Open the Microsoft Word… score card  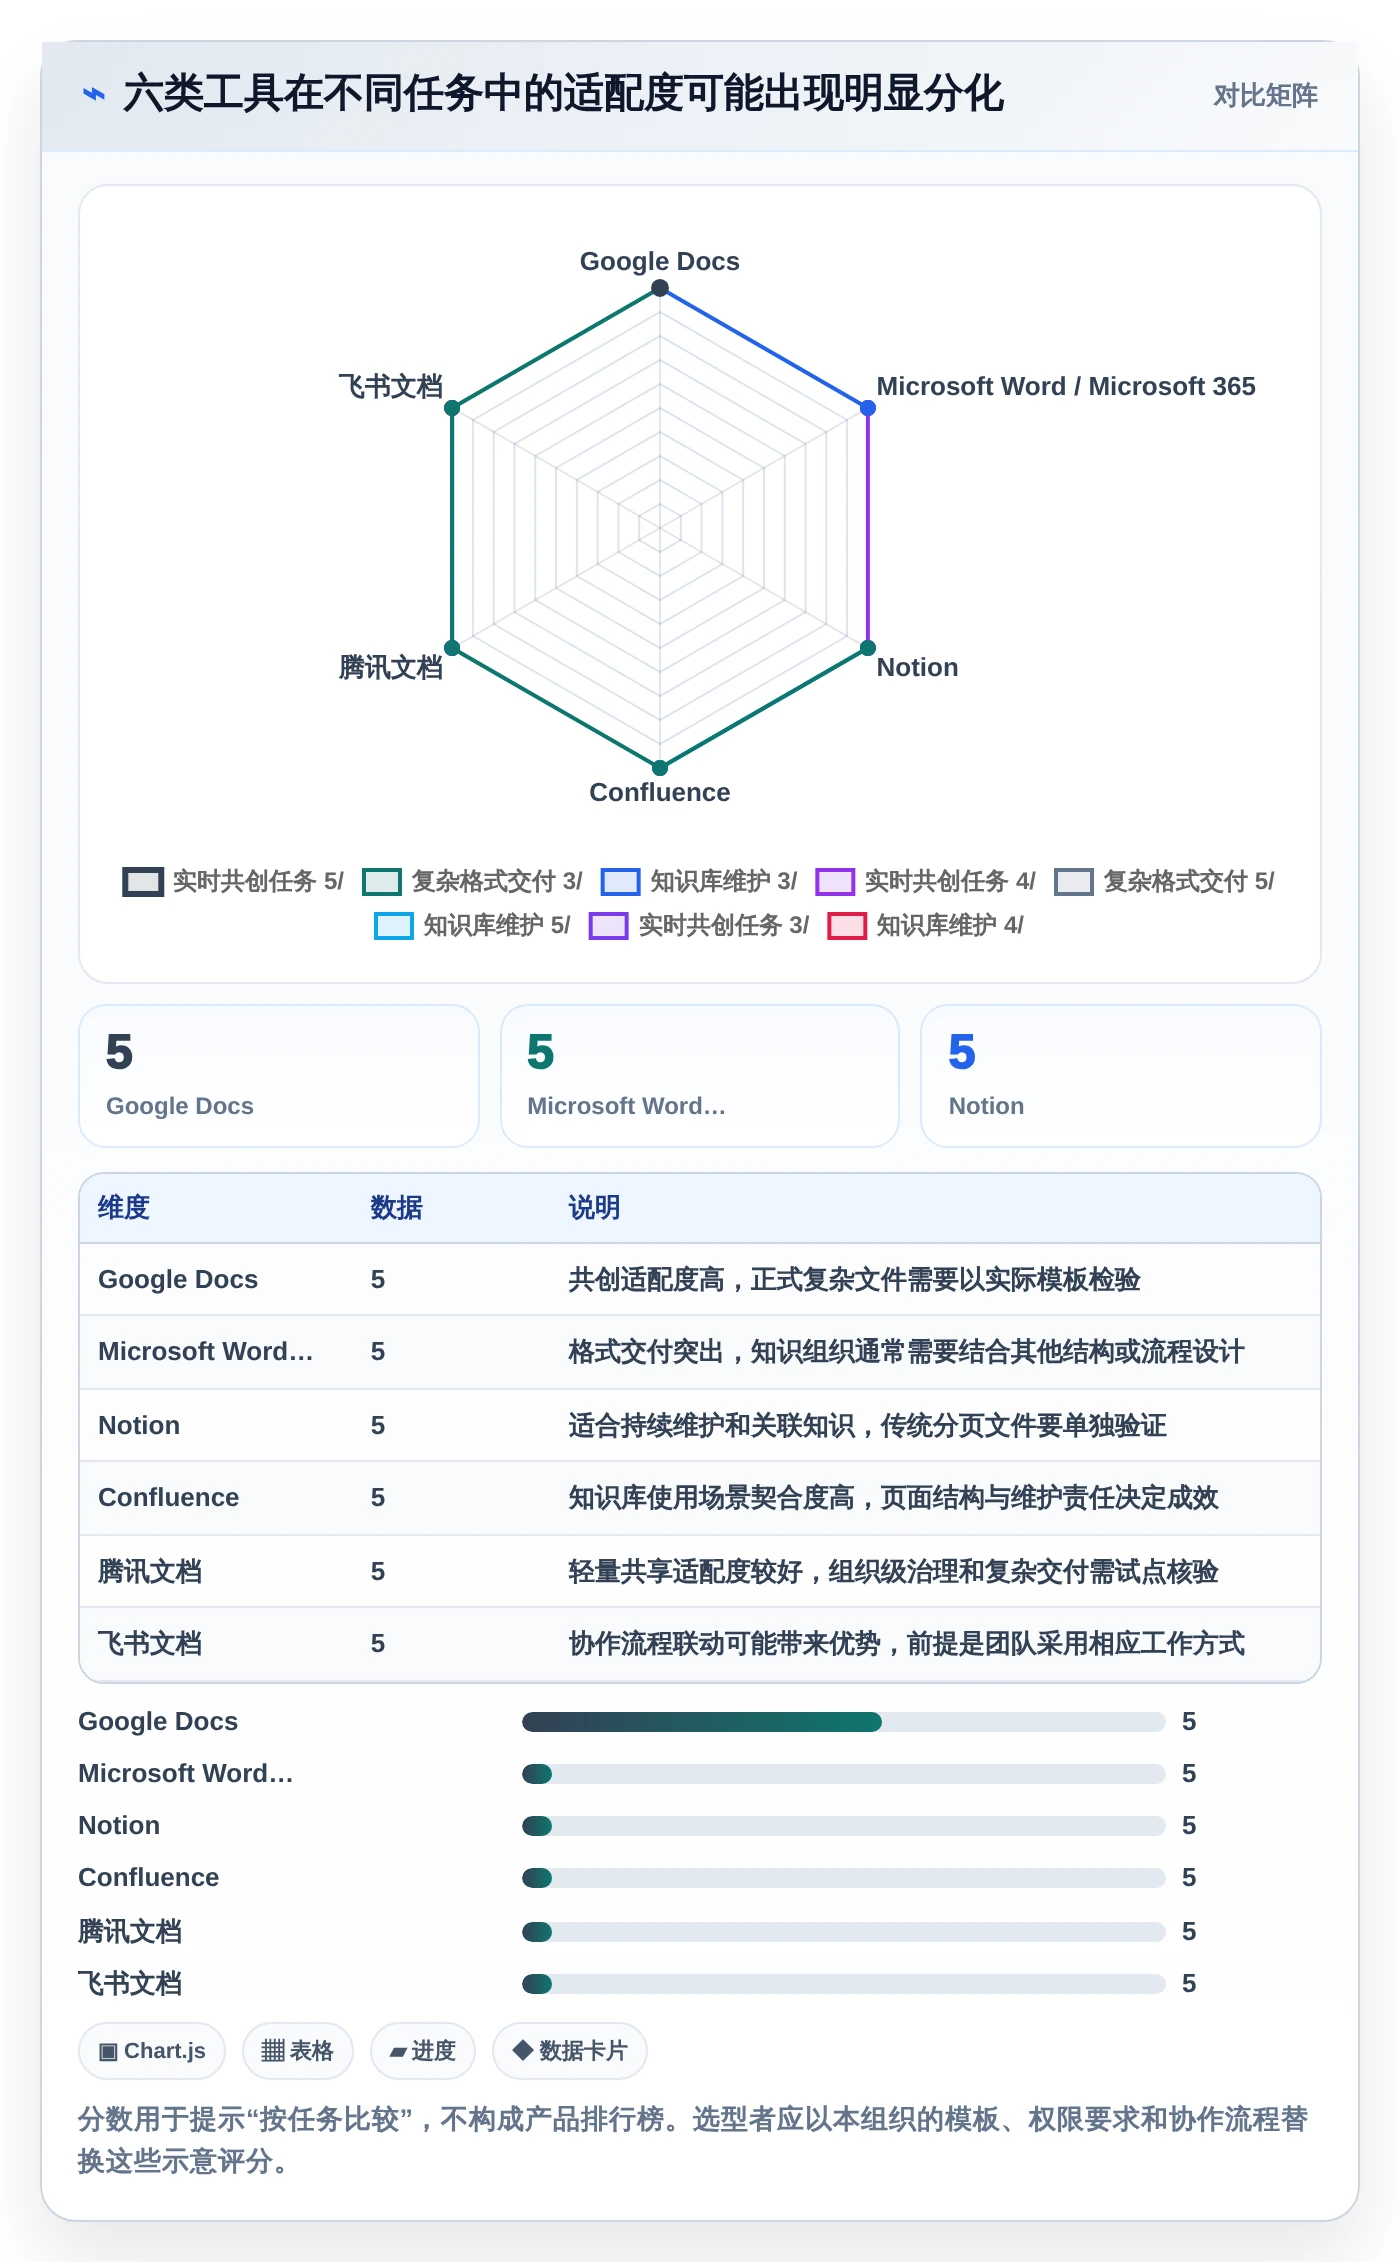coord(700,1076)
